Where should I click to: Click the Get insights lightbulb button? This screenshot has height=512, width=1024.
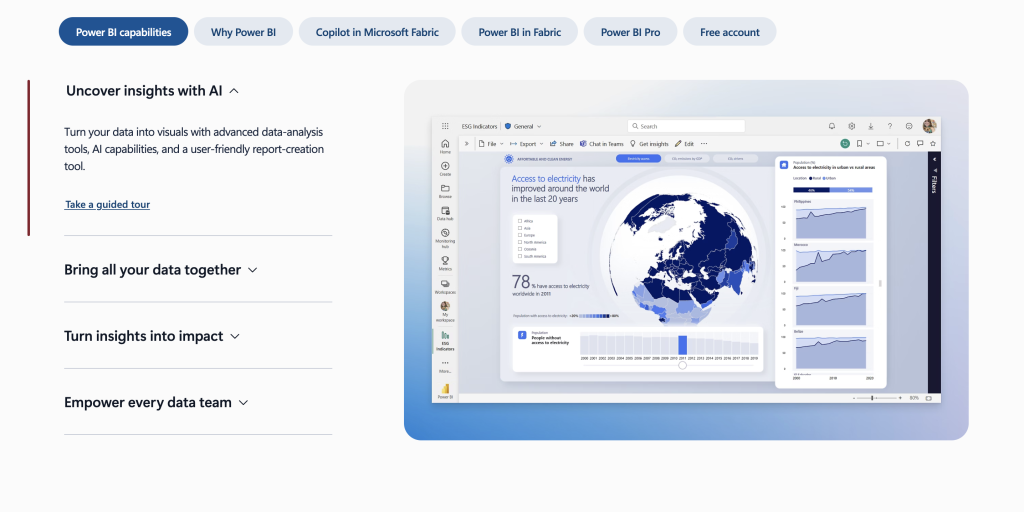(x=653, y=144)
